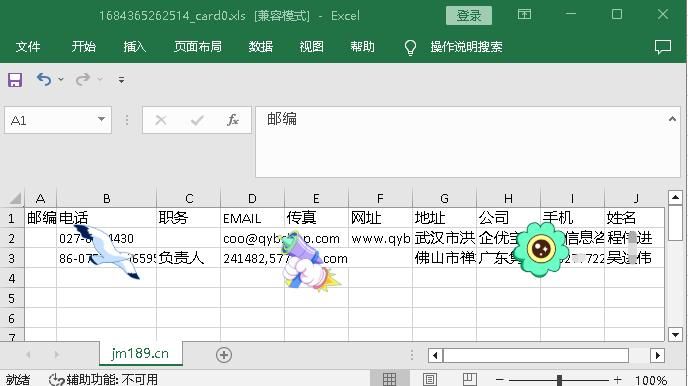Click the zoom slider handle
The width and height of the screenshot is (688, 386).
559,380
